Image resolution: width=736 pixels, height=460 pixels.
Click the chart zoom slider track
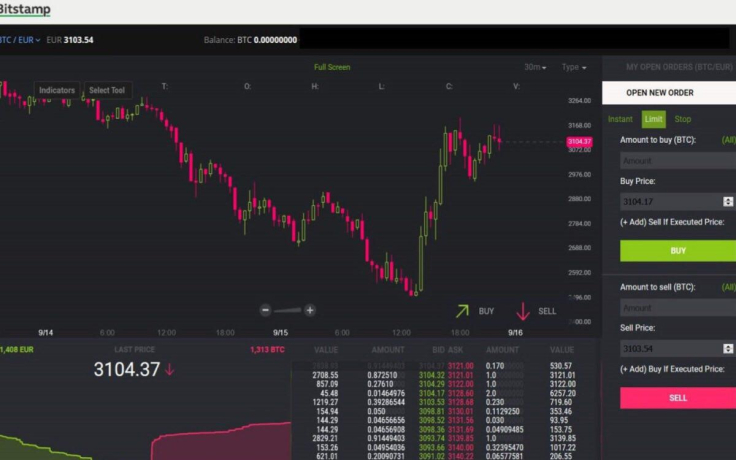click(287, 310)
